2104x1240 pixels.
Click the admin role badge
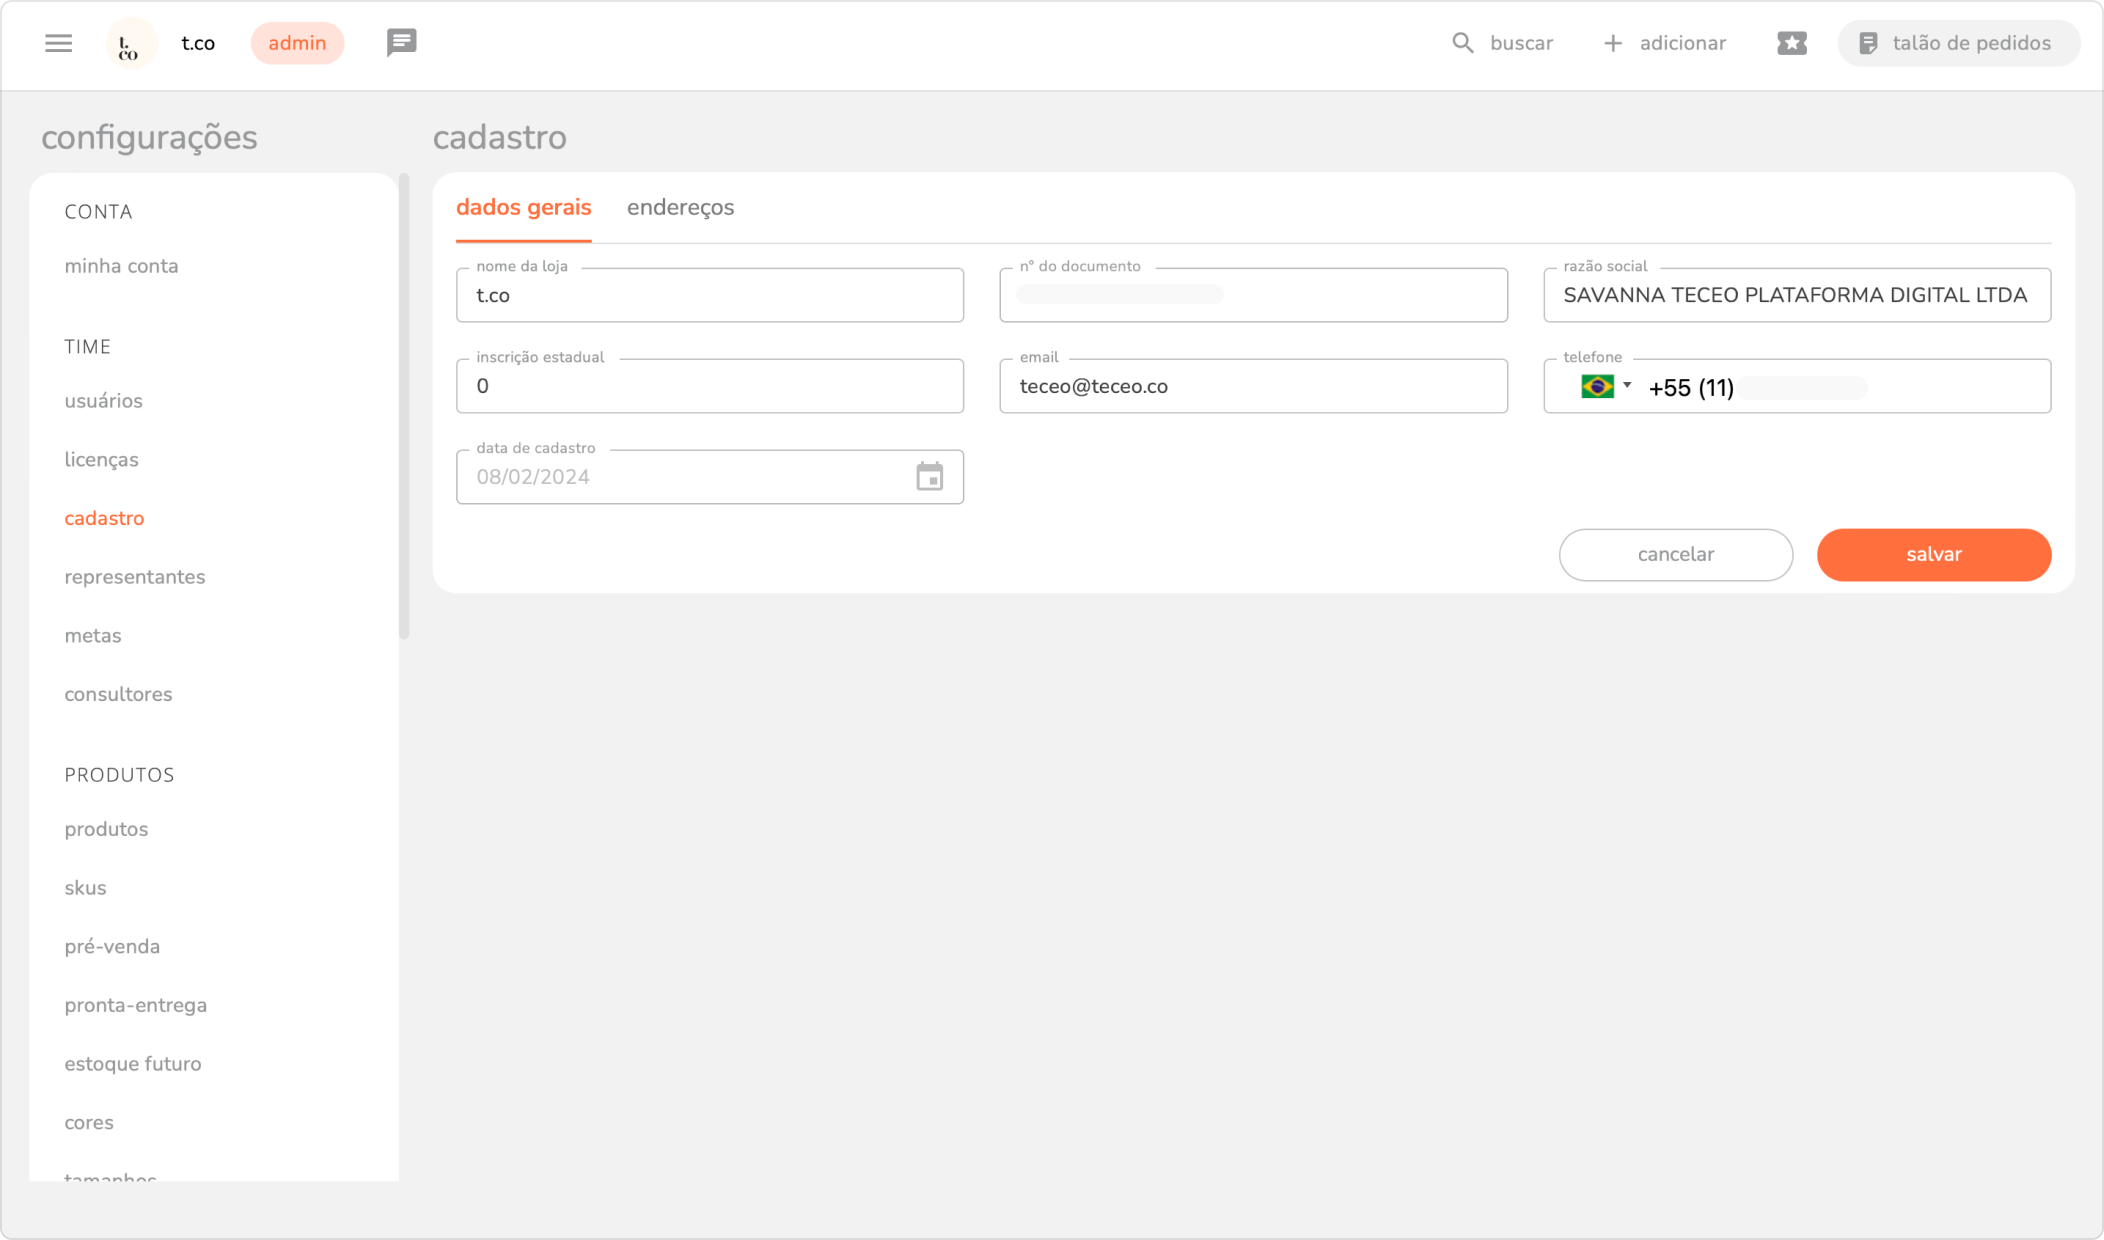(297, 43)
